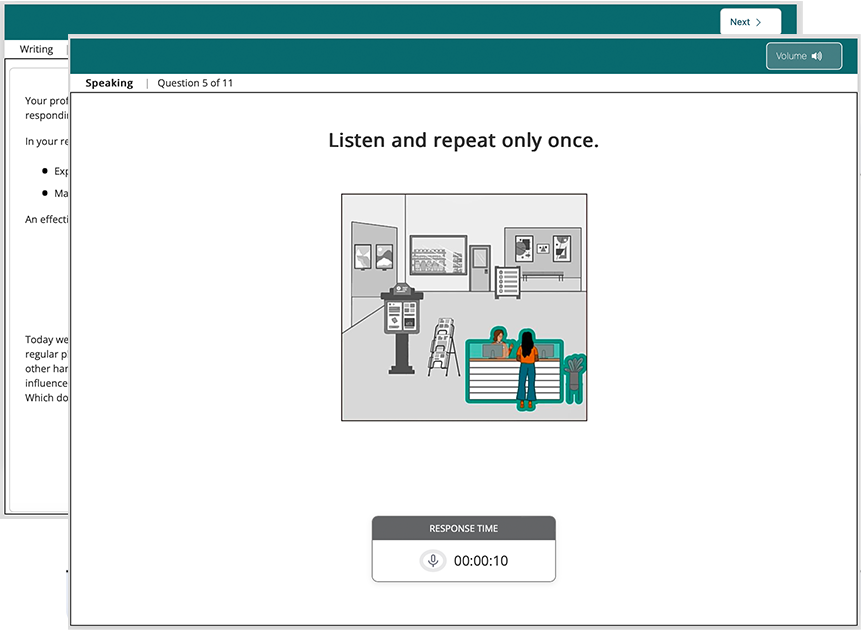Select the Speaking section label
The width and height of the screenshot is (861, 630).
109,83
